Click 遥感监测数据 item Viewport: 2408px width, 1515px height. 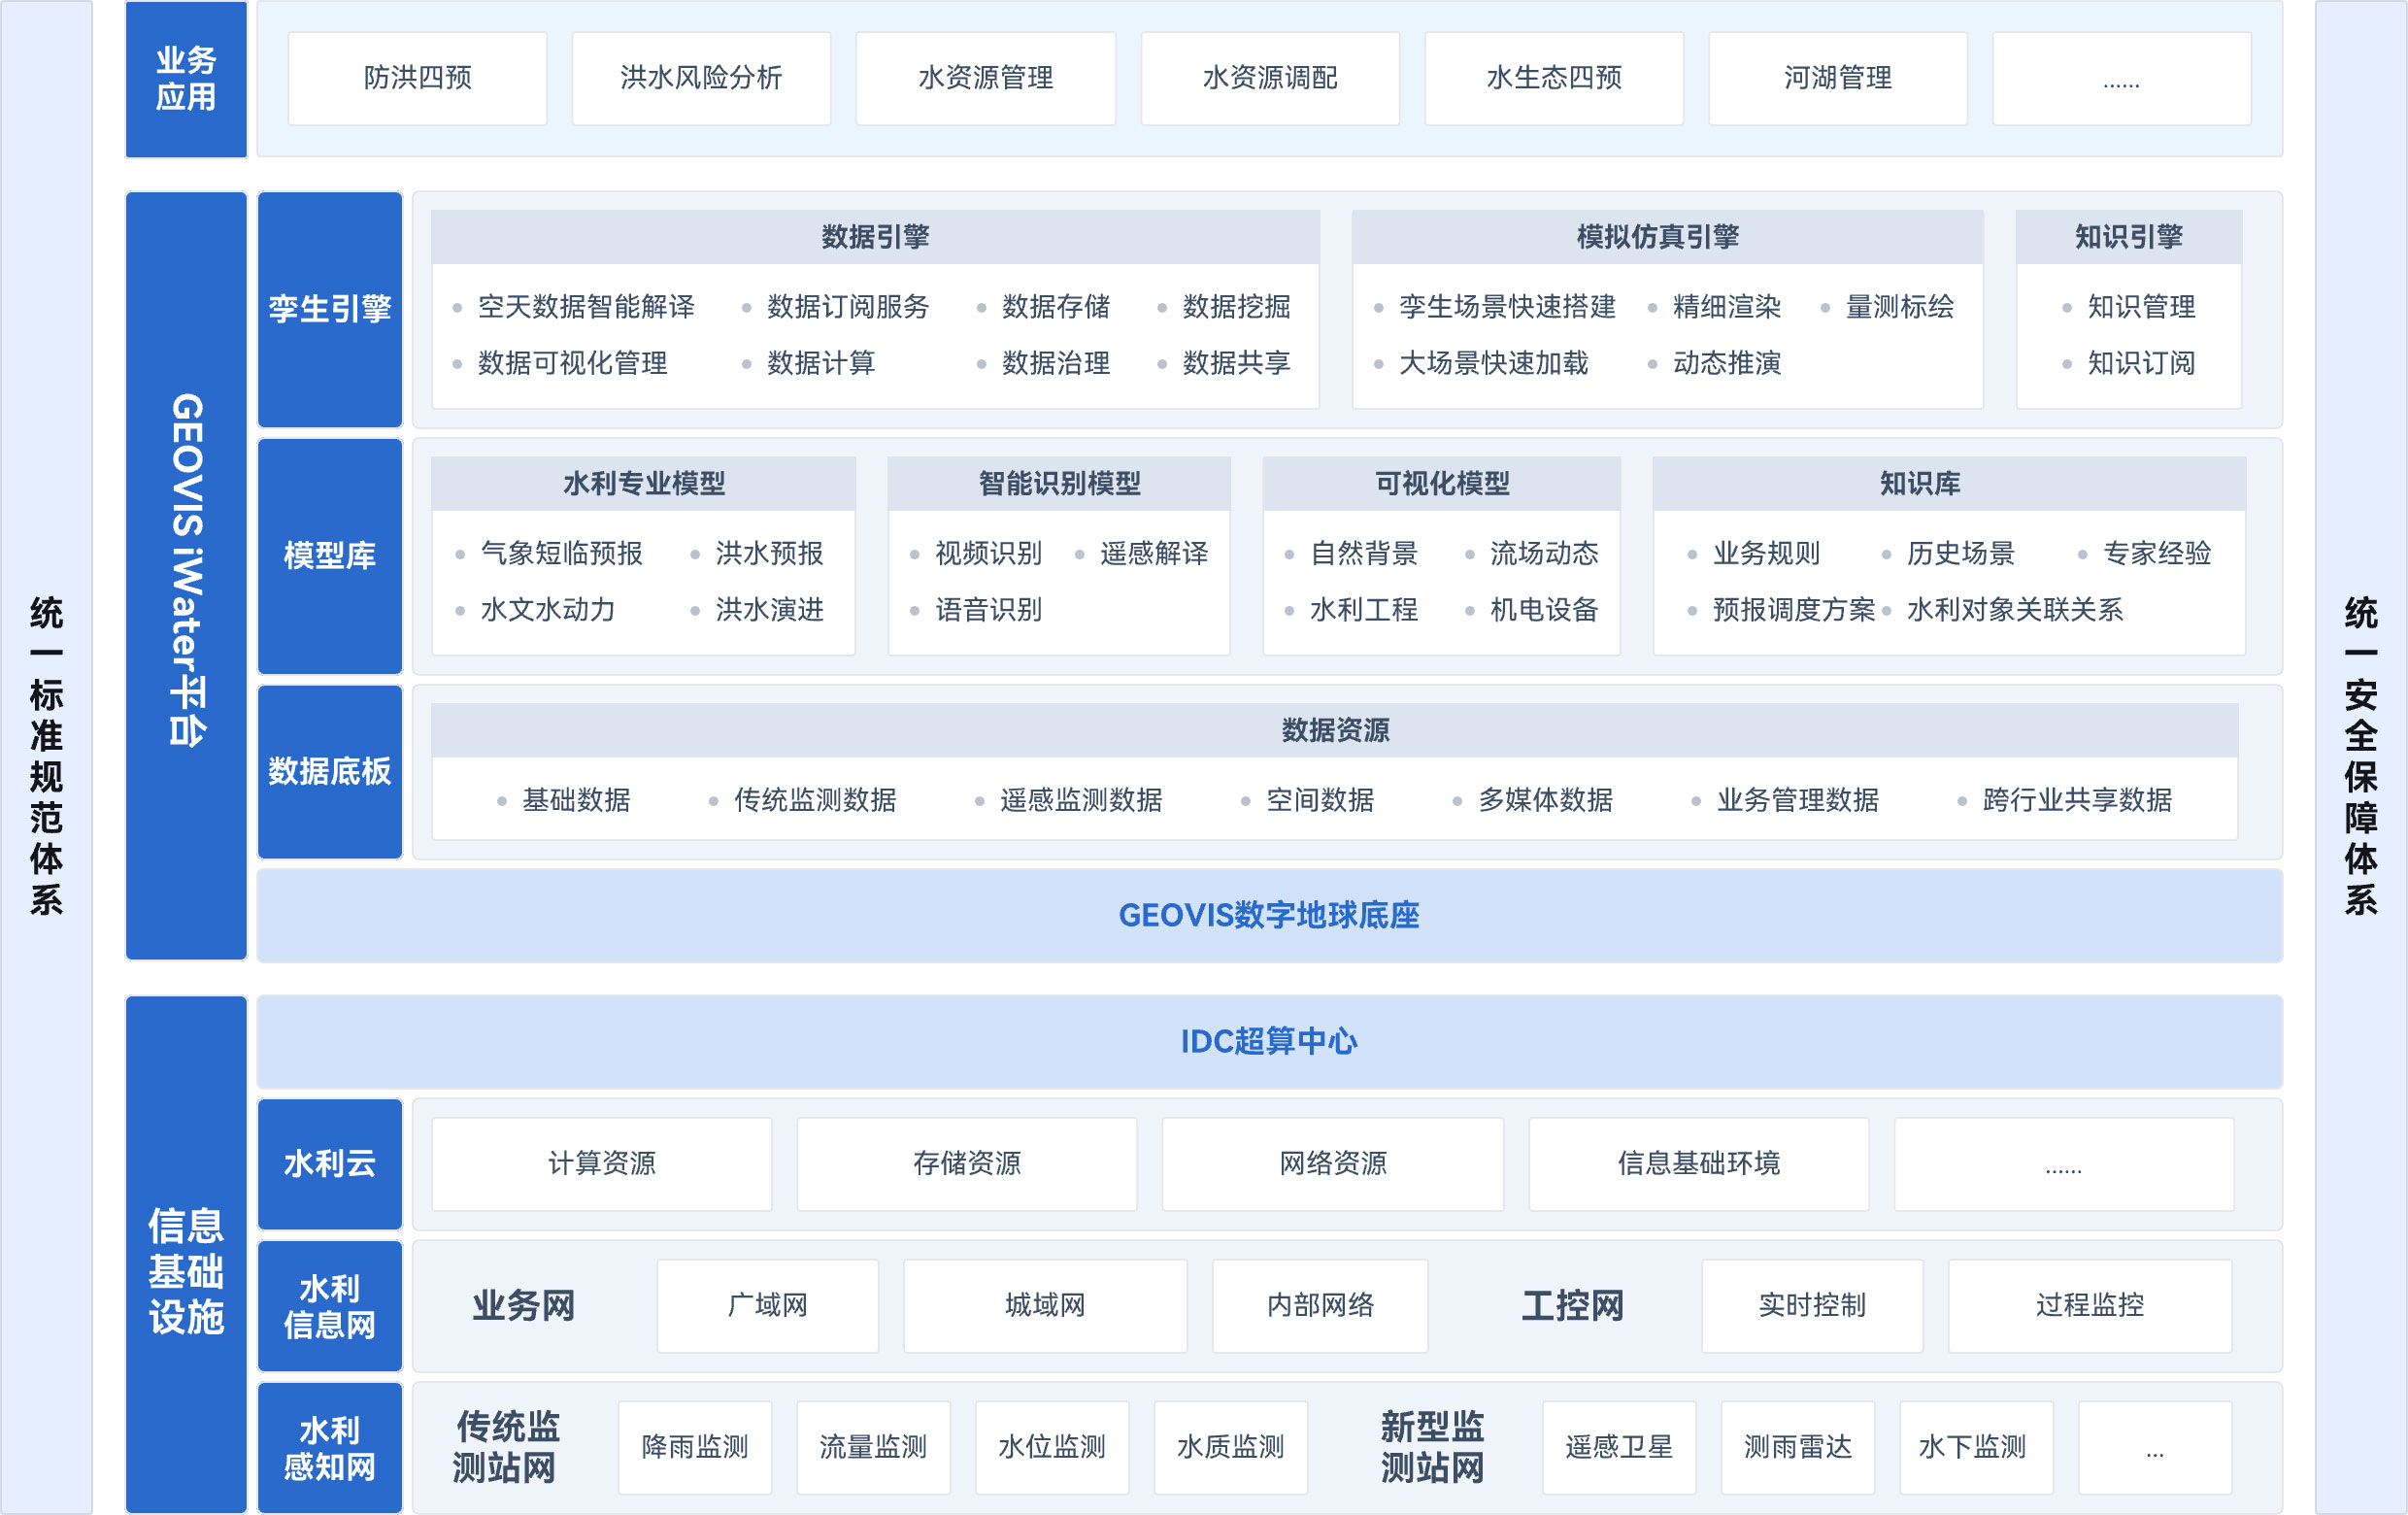click(x=1081, y=800)
